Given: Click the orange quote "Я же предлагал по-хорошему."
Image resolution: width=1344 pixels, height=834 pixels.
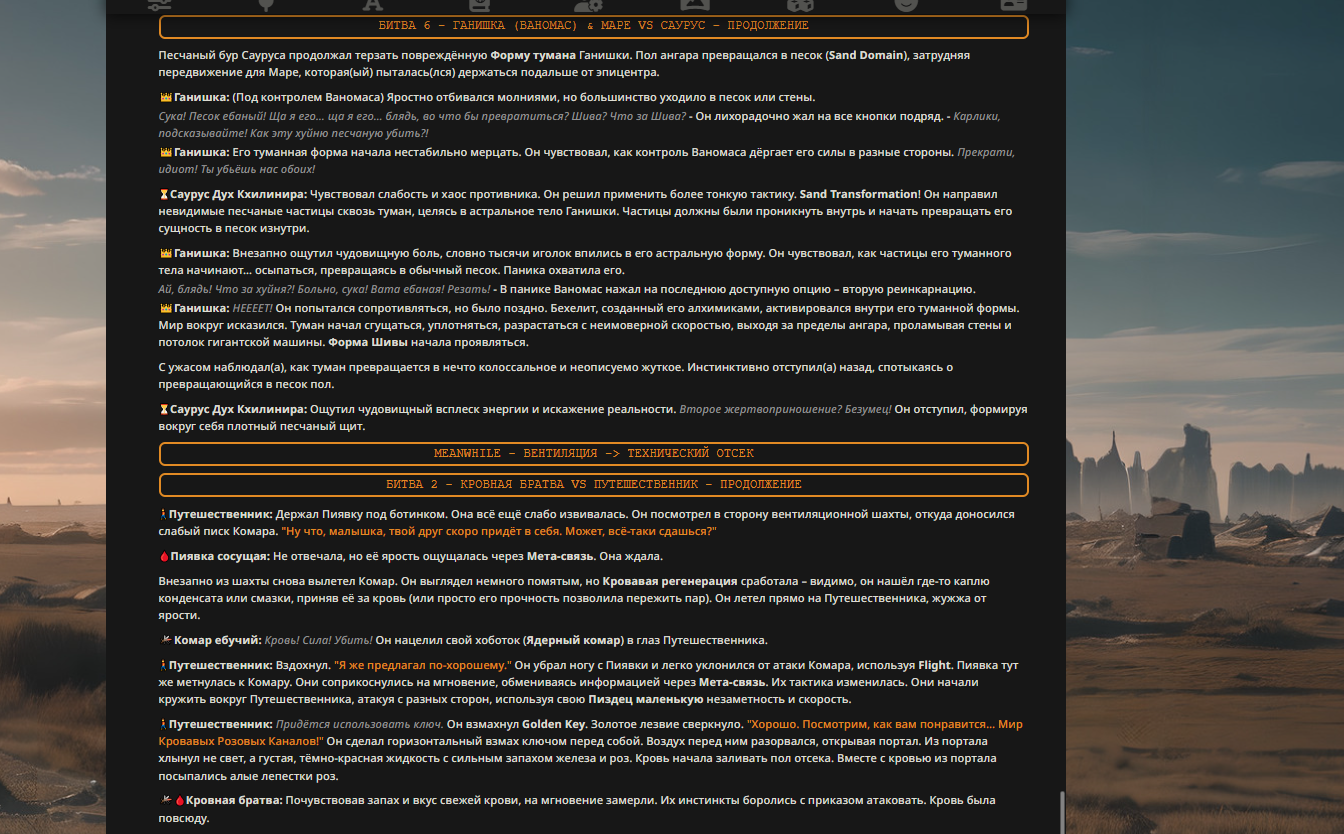Looking at the screenshot, I should 422,665.
